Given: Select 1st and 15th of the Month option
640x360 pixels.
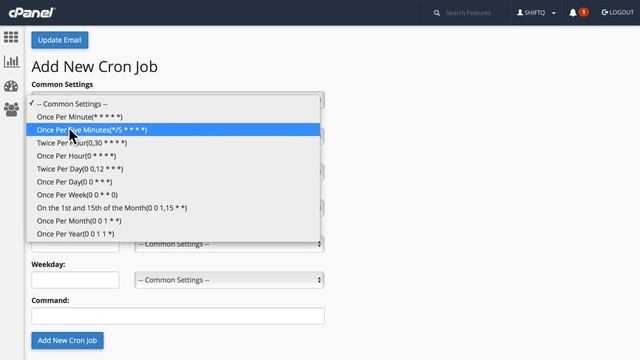Looking at the screenshot, I should click(x=173, y=208).
